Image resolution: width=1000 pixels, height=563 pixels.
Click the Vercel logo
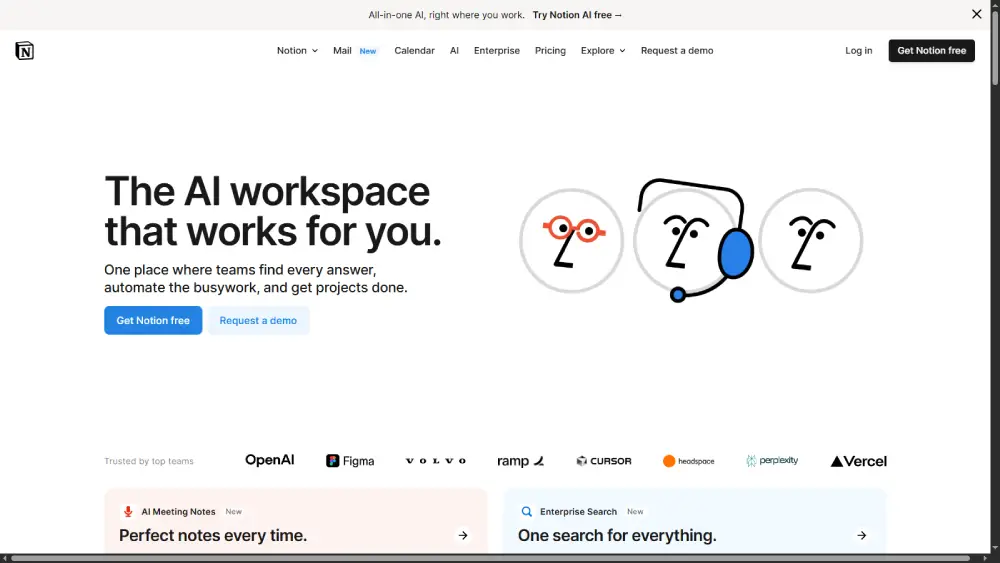(x=858, y=460)
